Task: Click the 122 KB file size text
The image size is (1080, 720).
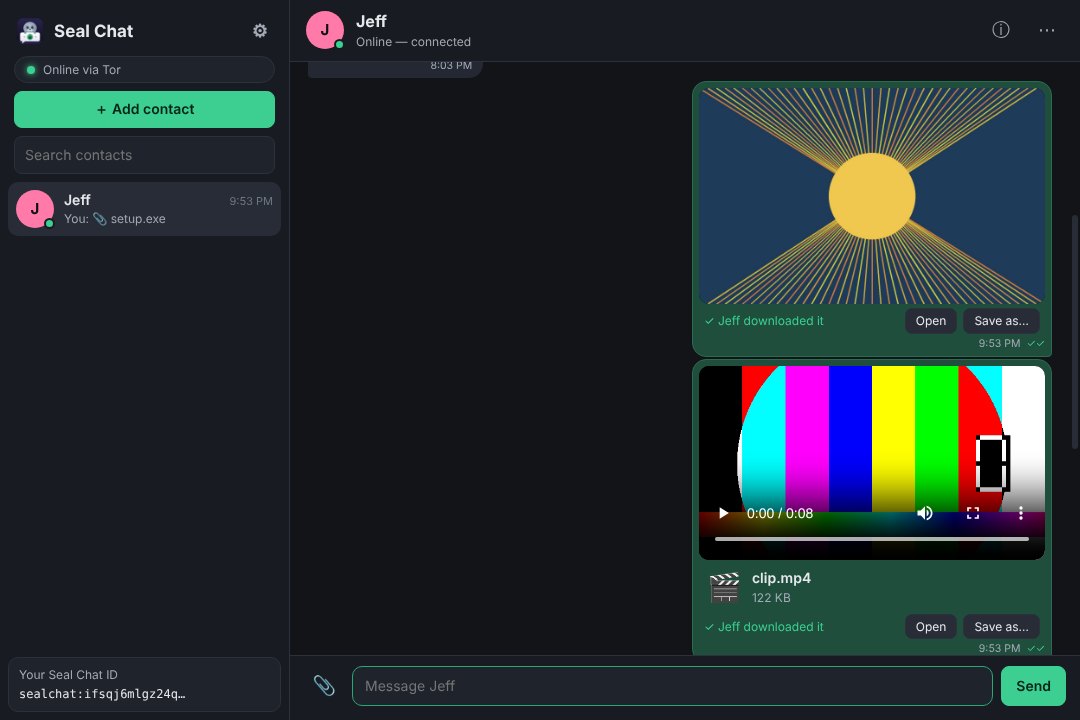Action: tap(771, 598)
